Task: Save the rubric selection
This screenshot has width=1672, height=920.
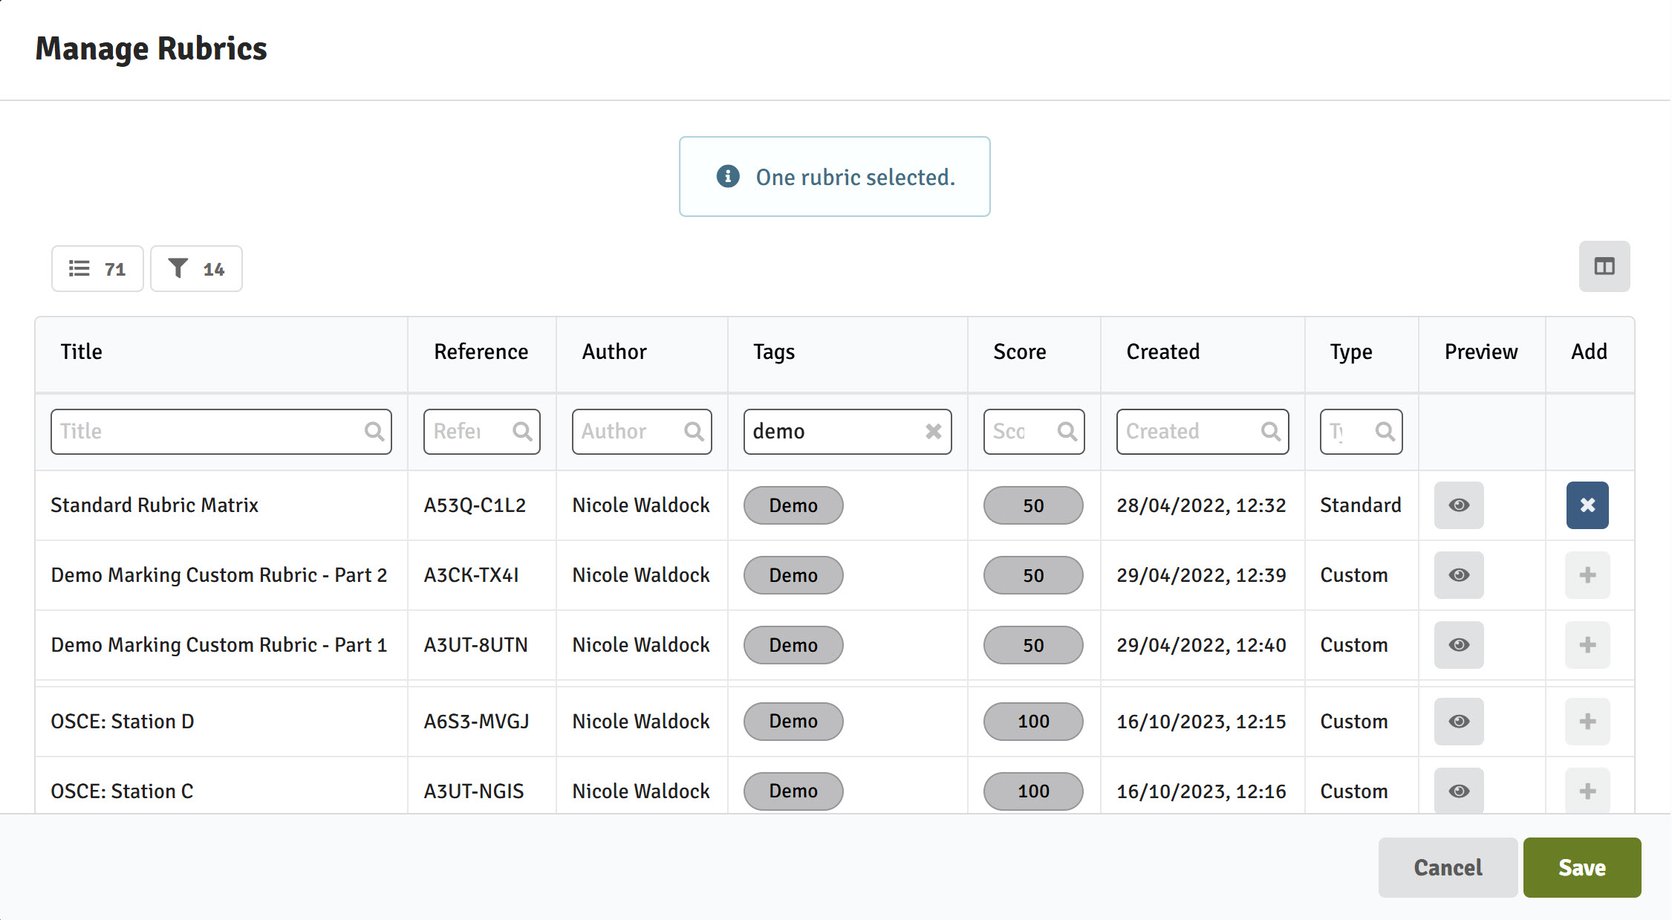Action: pos(1582,867)
